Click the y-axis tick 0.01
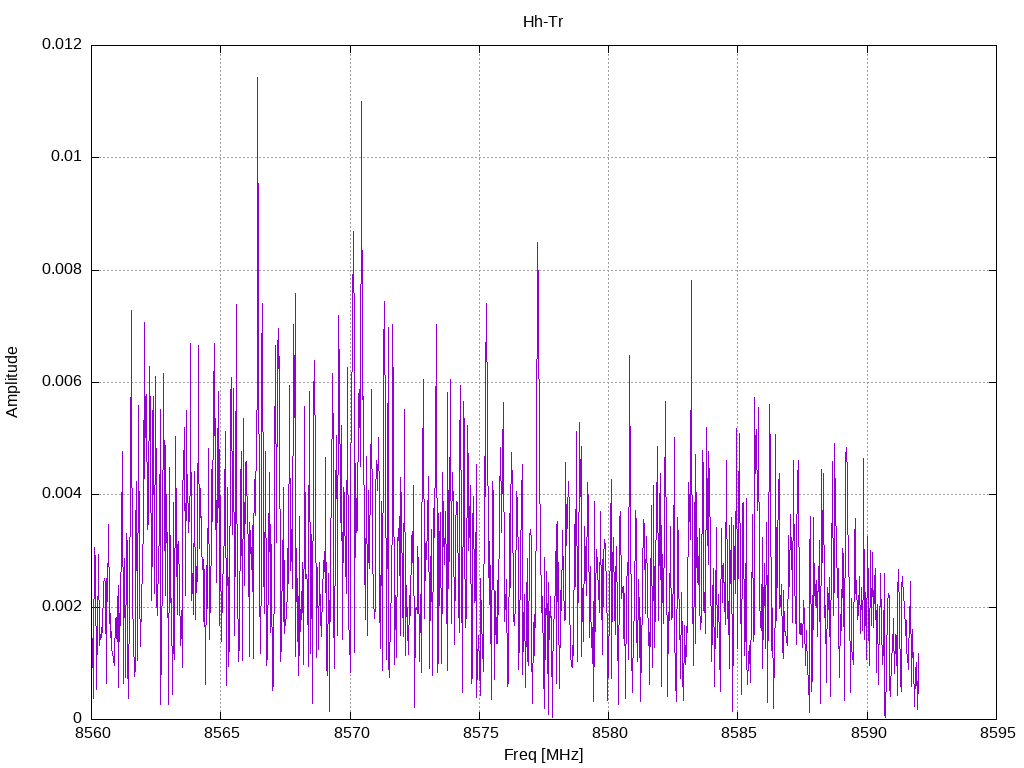 tap(67, 157)
